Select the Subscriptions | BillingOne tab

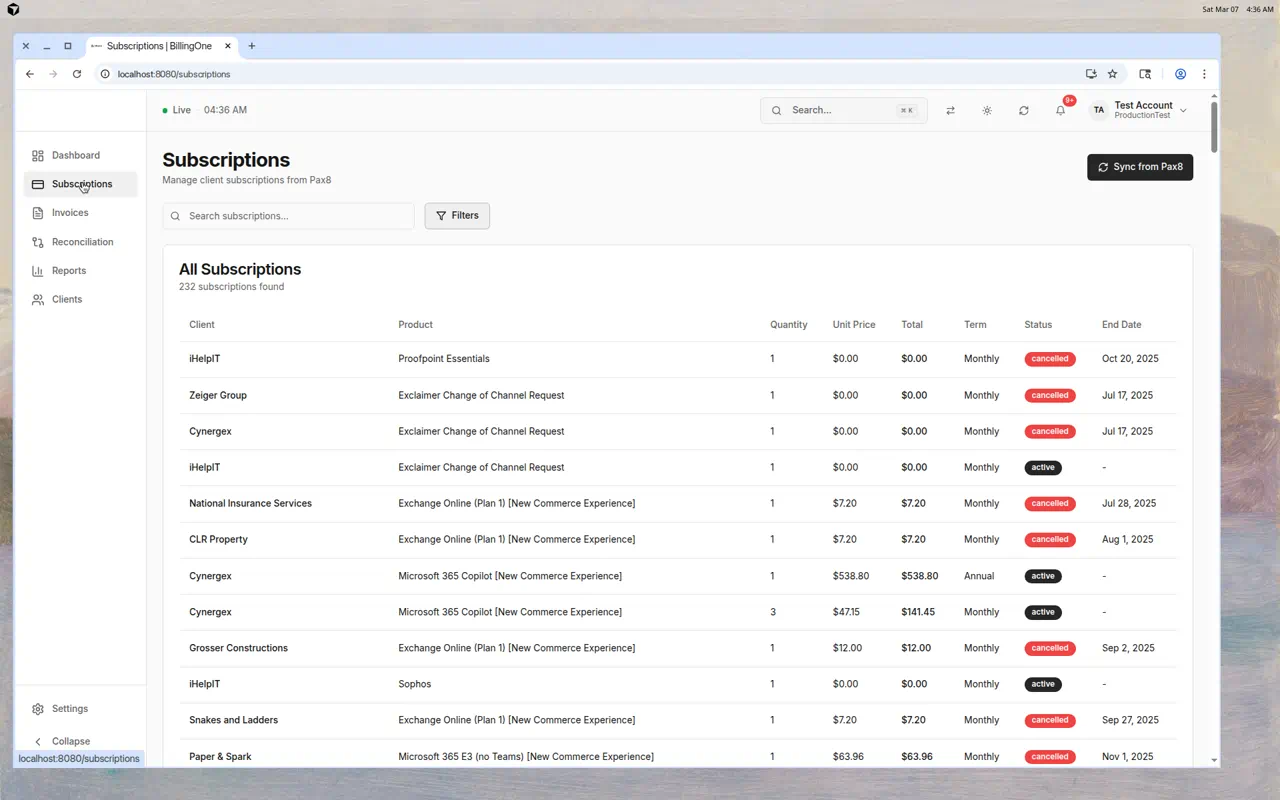[160, 46]
